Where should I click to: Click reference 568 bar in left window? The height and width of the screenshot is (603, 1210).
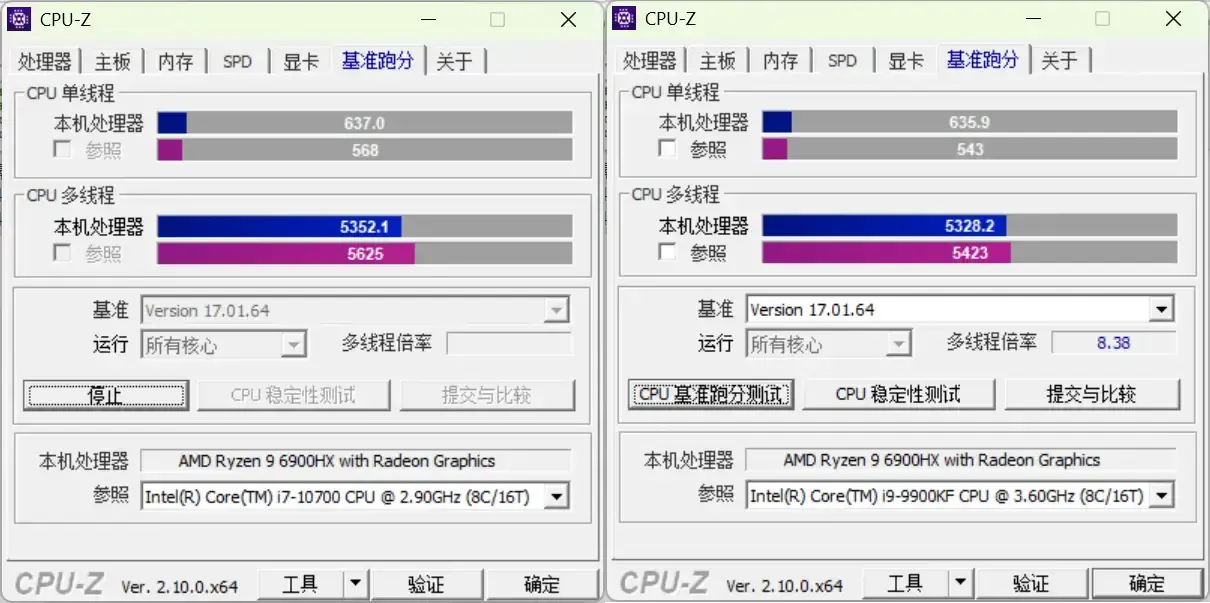(365, 150)
